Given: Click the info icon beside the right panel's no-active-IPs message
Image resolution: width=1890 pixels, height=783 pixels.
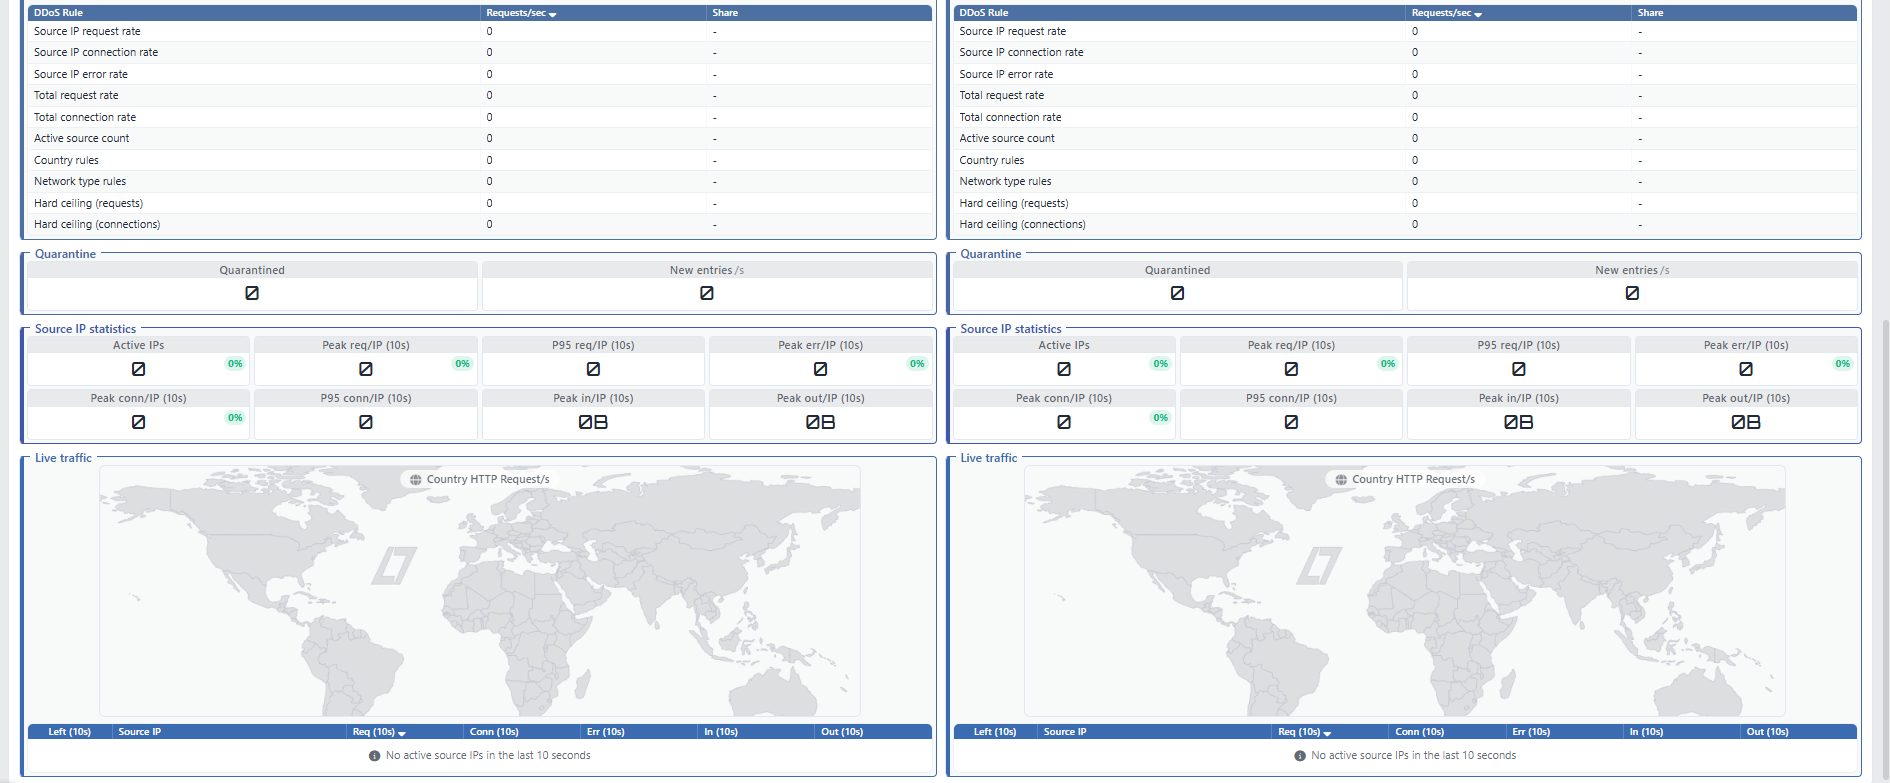Looking at the screenshot, I should coord(1299,756).
